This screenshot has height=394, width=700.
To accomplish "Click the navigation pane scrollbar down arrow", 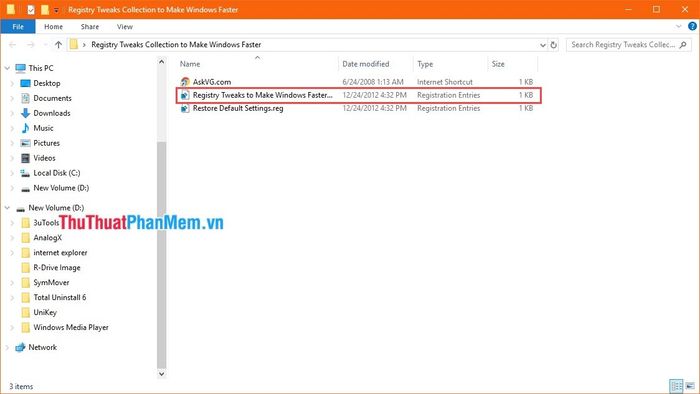I will coord(162,374).
